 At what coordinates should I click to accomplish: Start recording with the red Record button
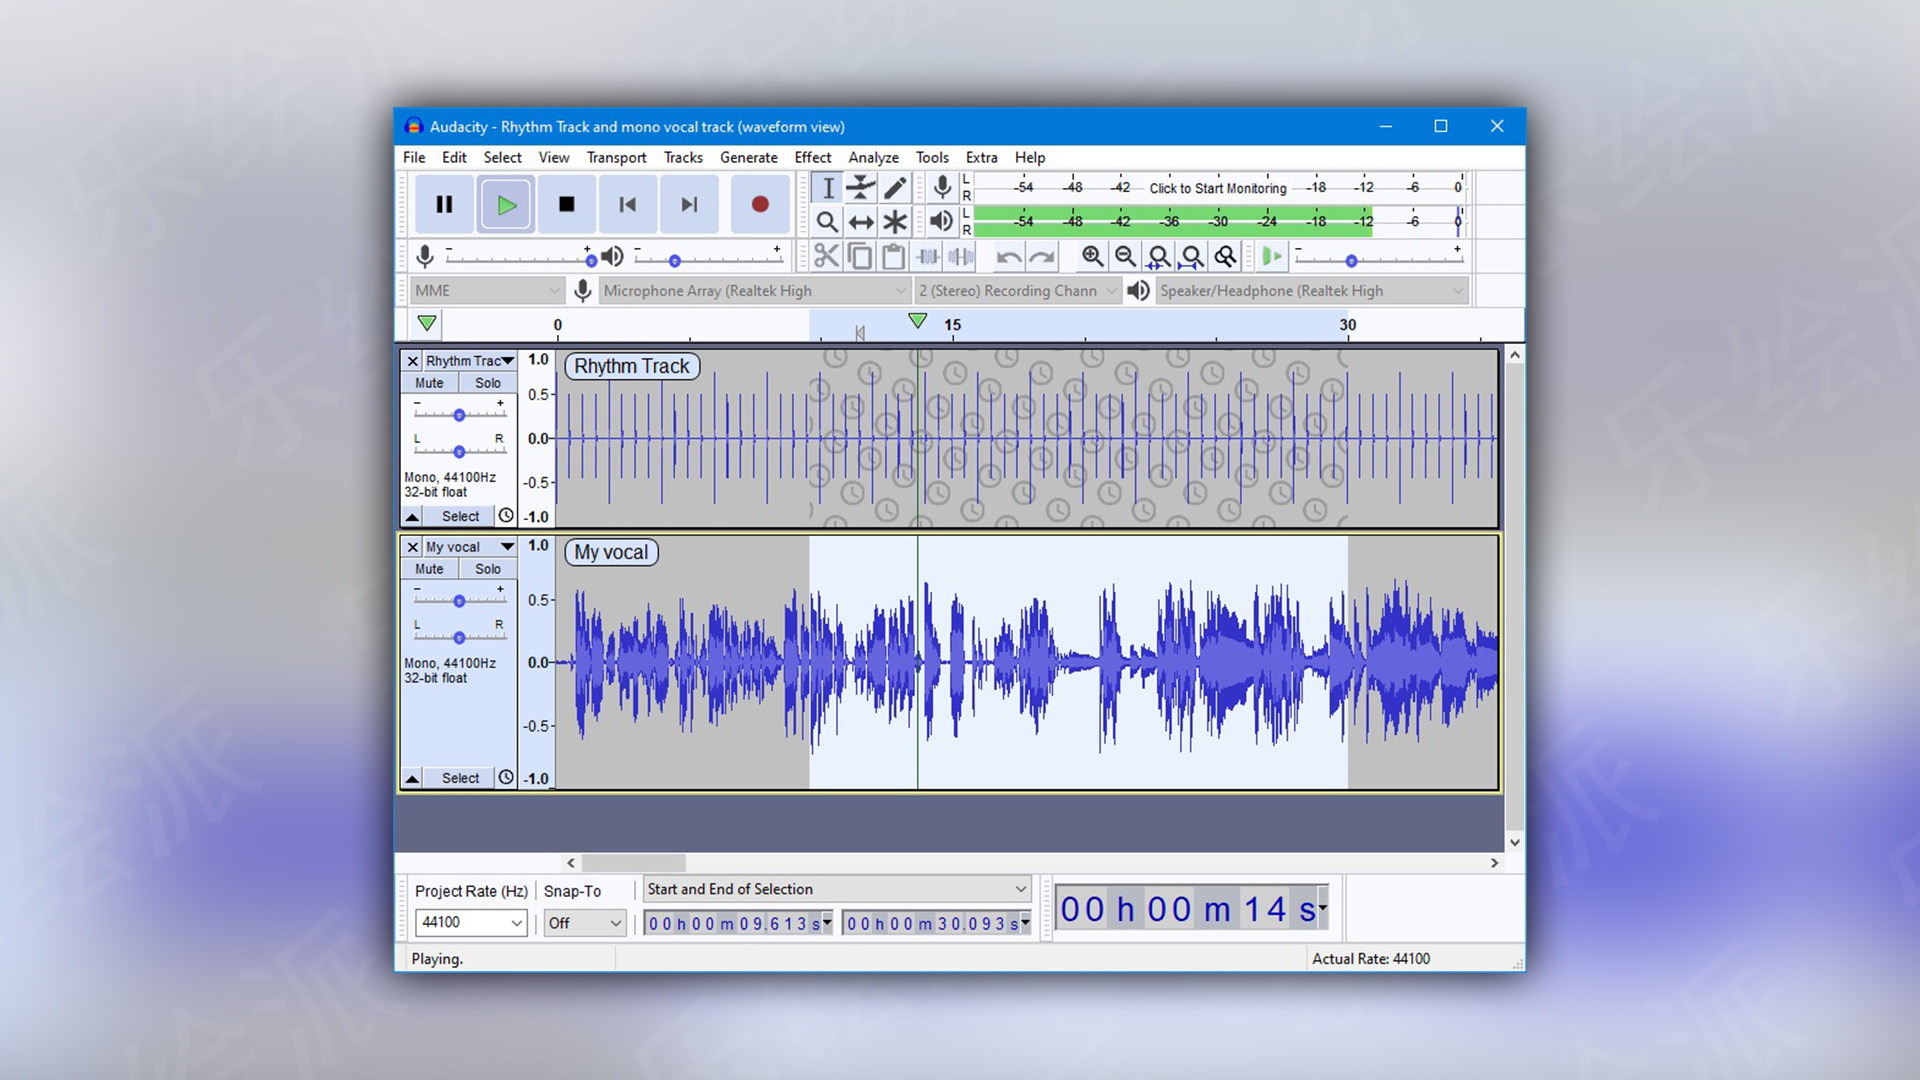[x=760, y=205]
